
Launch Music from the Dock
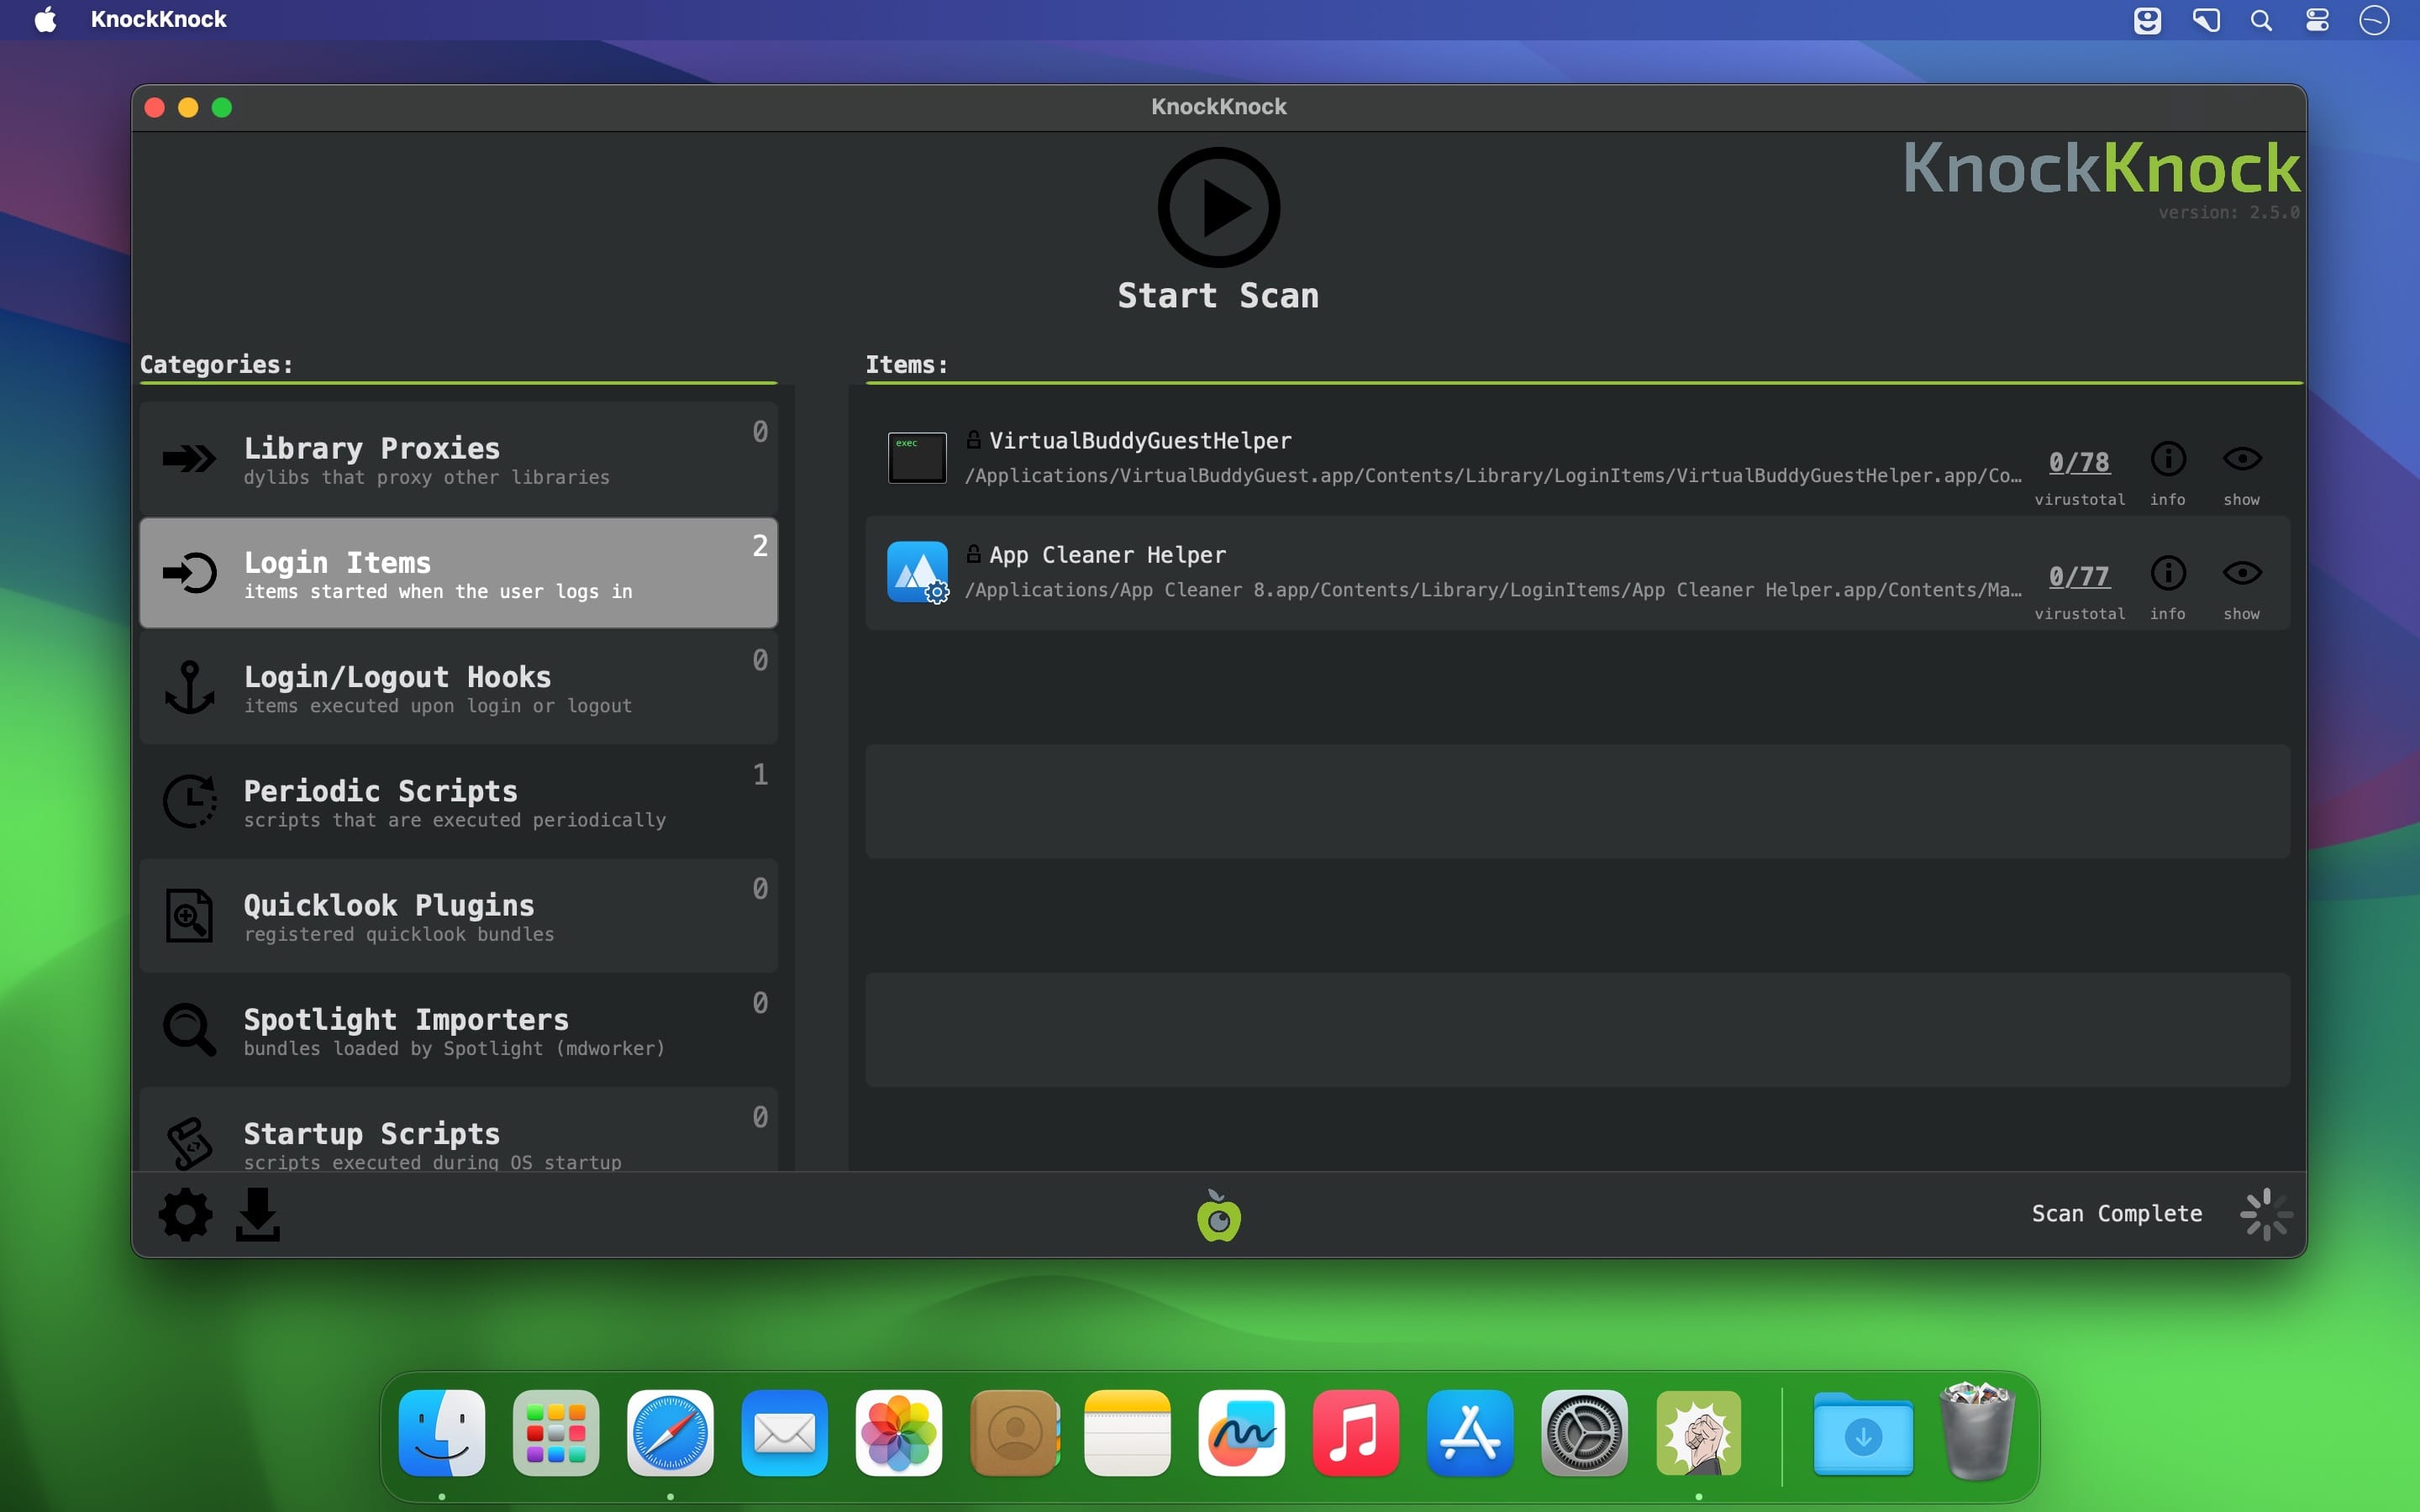[1356, 1432]
